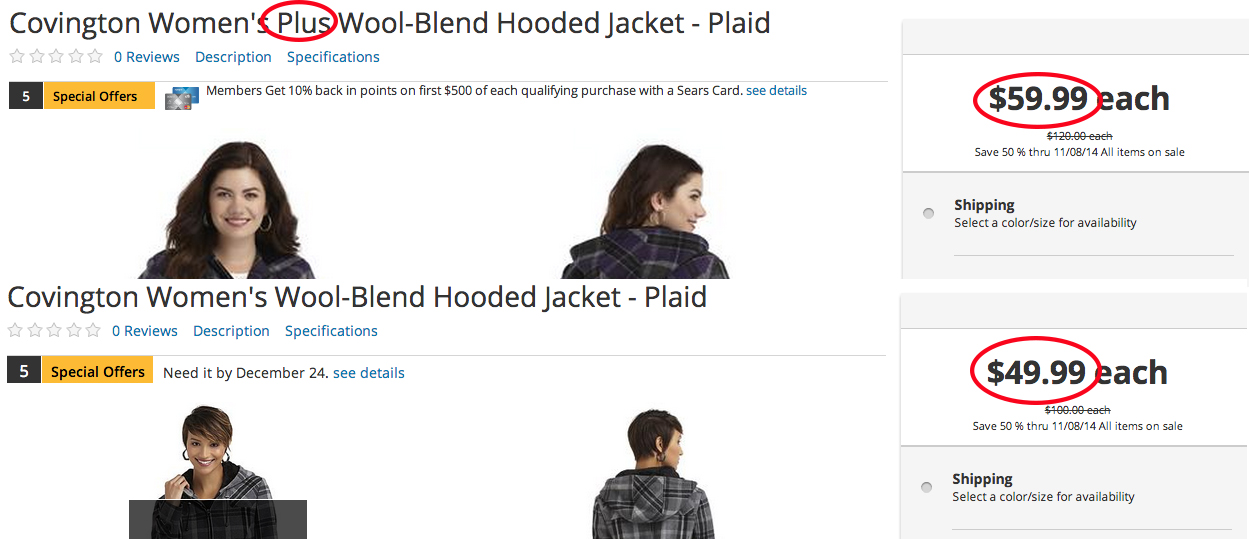The image size is (1249, 539).
Task: Open Special Offers for the second jacket
Action: (97, 371)
